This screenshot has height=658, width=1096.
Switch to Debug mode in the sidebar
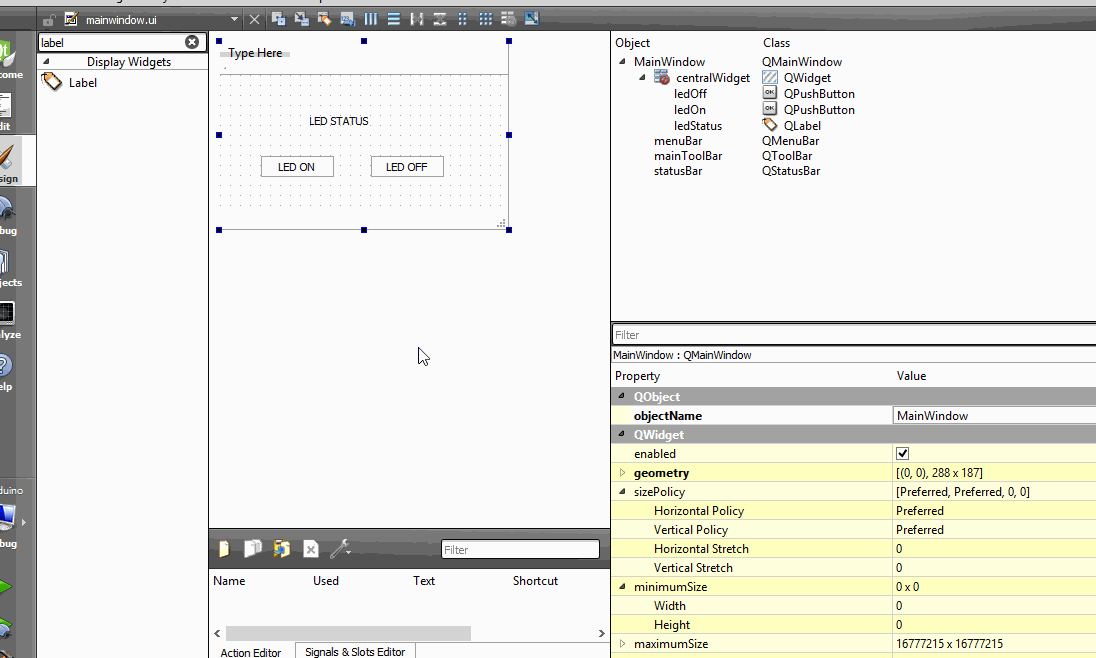coord(8,215)
